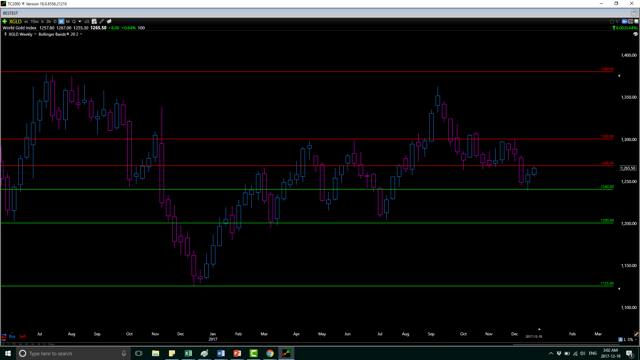Click the color palette icon at chart top-right
This screenshot has height=360, width=640.
(x=636, y=34)
